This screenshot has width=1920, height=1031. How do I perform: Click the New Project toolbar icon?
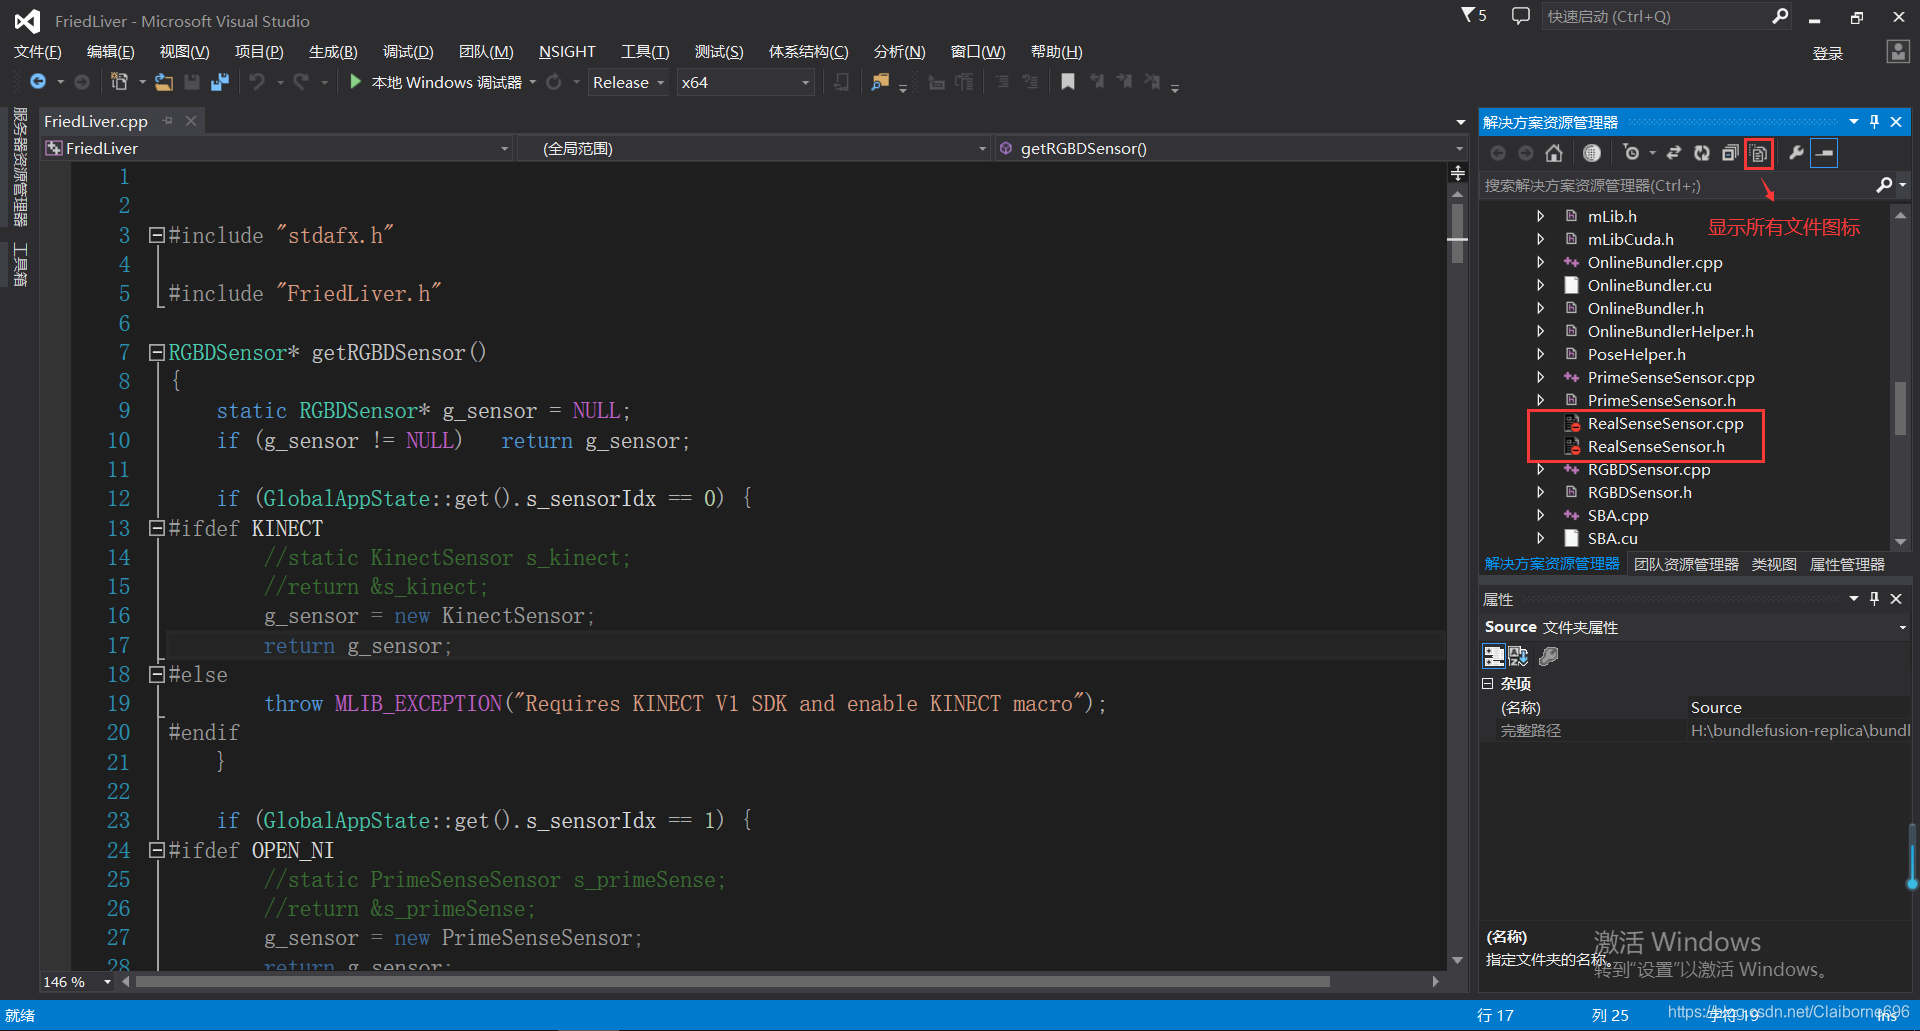(x=119, y=82)
